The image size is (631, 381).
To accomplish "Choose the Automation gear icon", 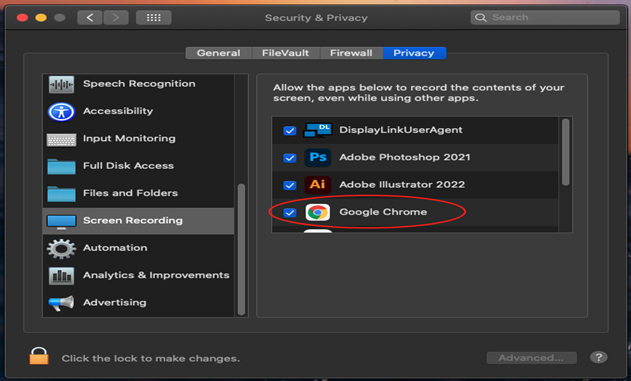I will coord(61,248).
